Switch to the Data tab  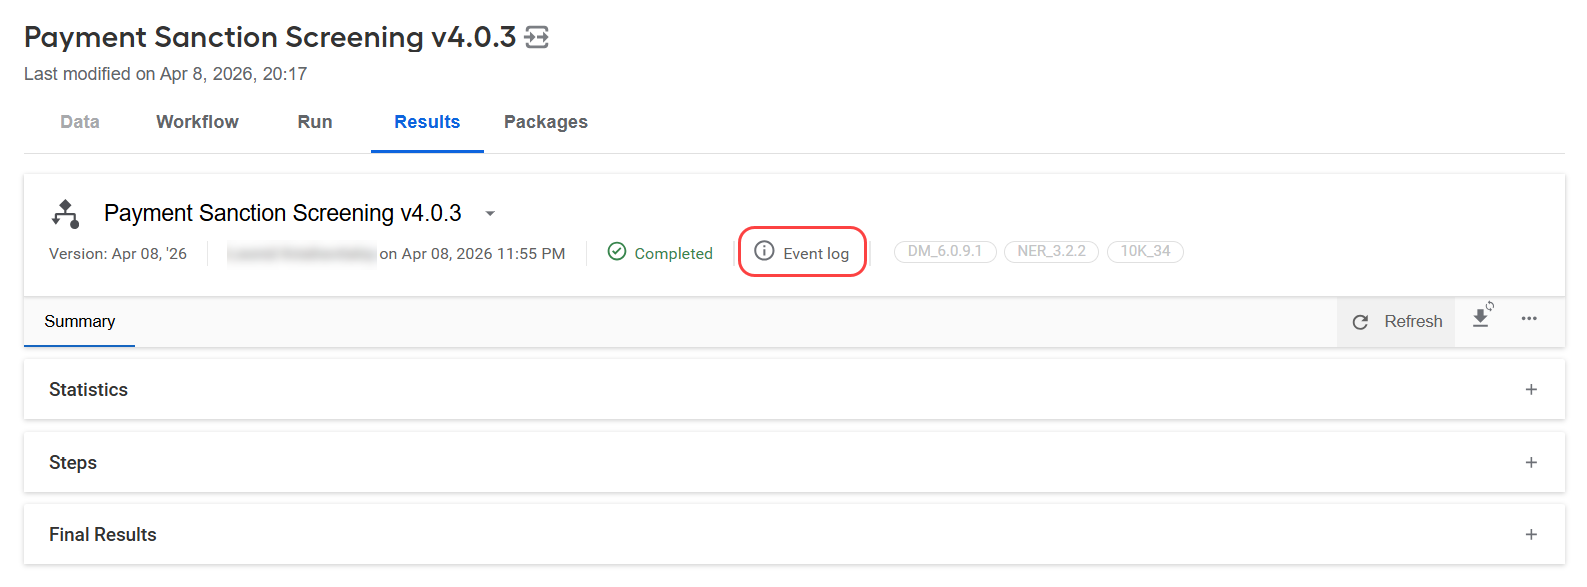tap(80, 122)
